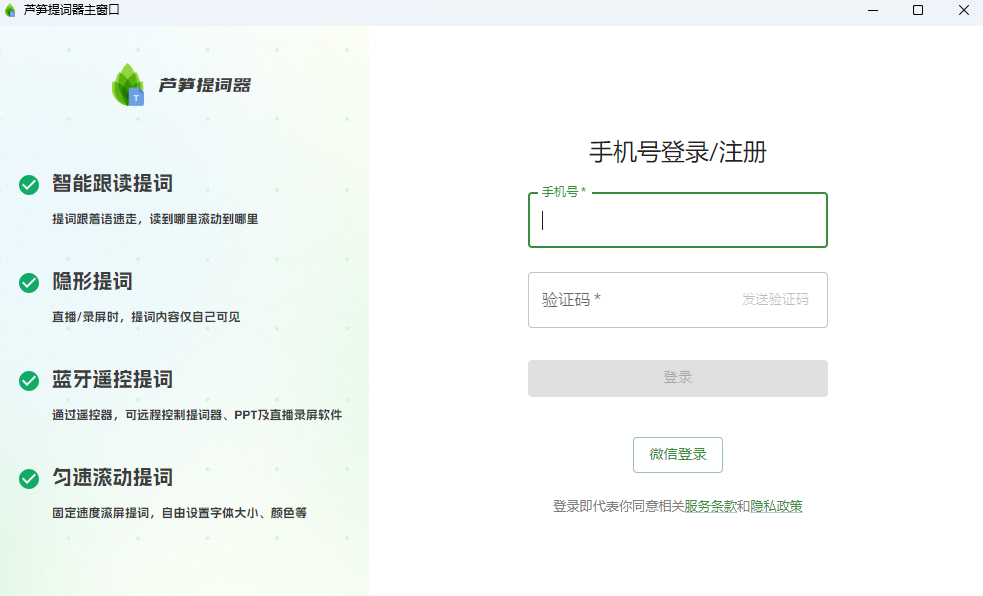Maximize the 芦笋提词器 window
The image size is (983, 596).
point(917,10)
